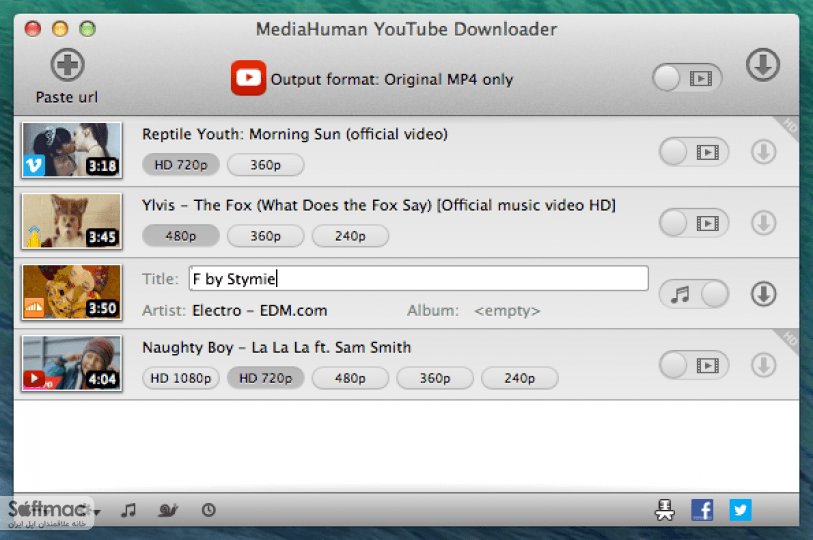This screenshot has height=540, width=813.
Task: Choose 240p for Ylvis The Fox
Action: (x=350, y=236)
